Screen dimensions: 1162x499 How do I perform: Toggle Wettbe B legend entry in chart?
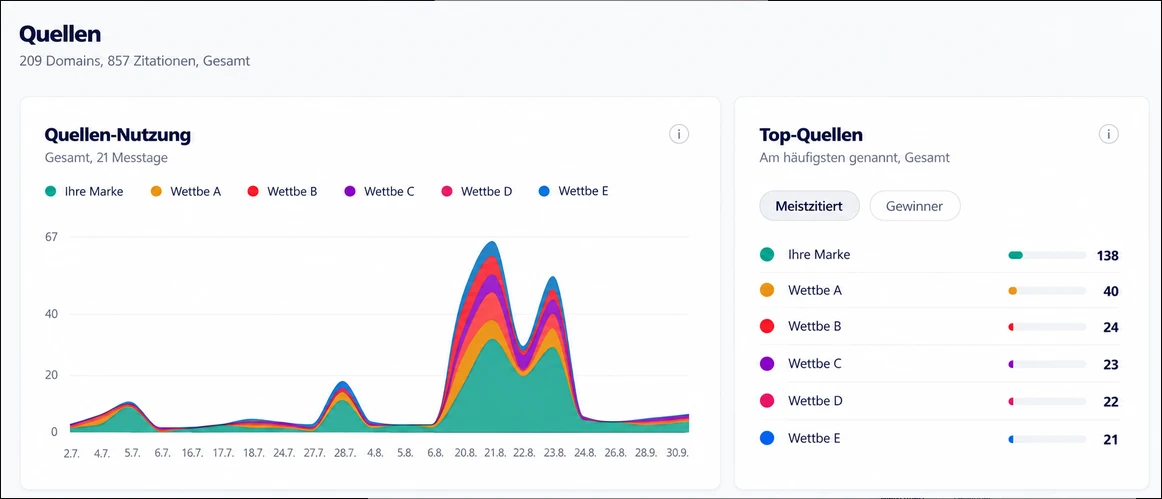coord(282,191)
